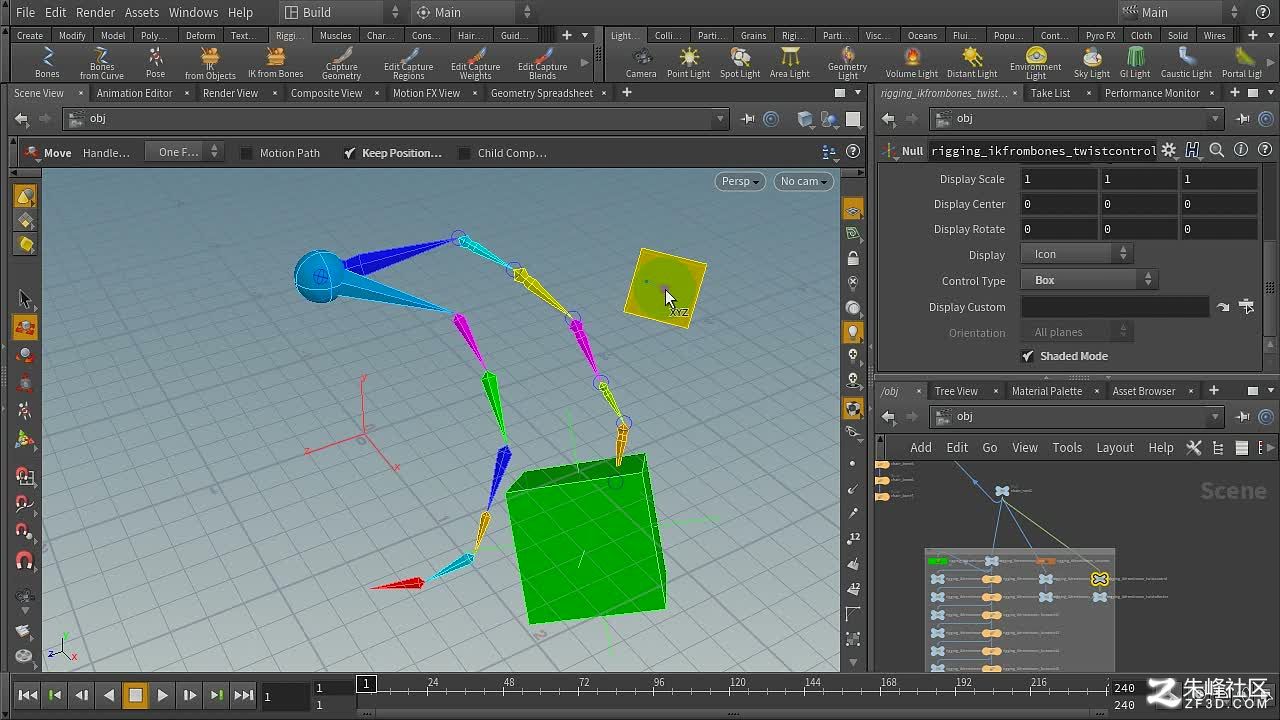Image resolution: width=1280 pixels, height=720 pixels.
Task: Select Edit Capture Blends tool
Action: pos(542,63)
